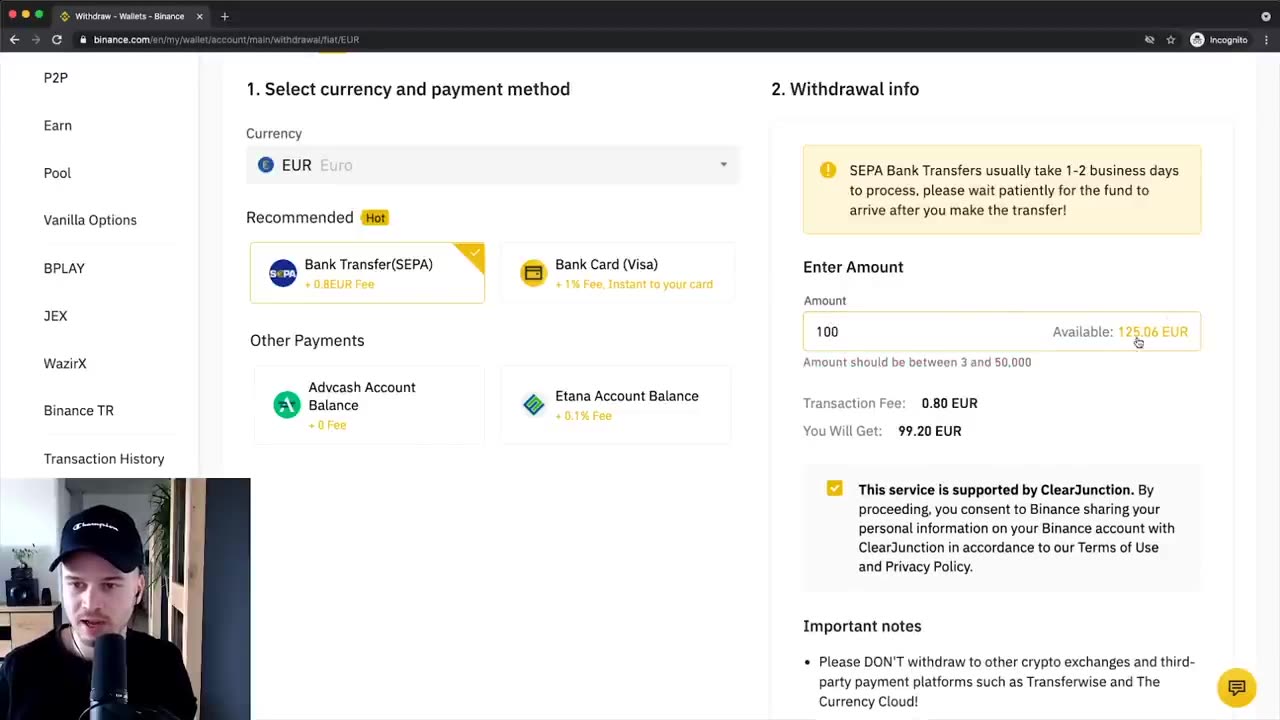
Task: Click 'Amount should be between 3 and 50,000'
Action: [917, 362]
